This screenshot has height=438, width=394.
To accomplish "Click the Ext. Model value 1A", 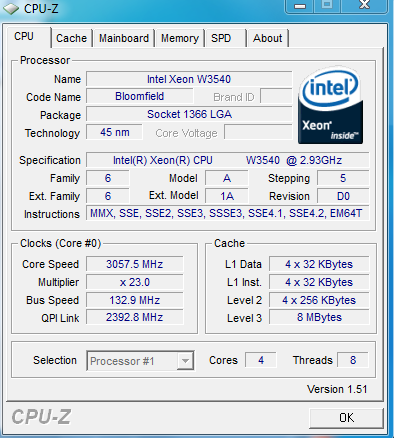I will 227,196.
